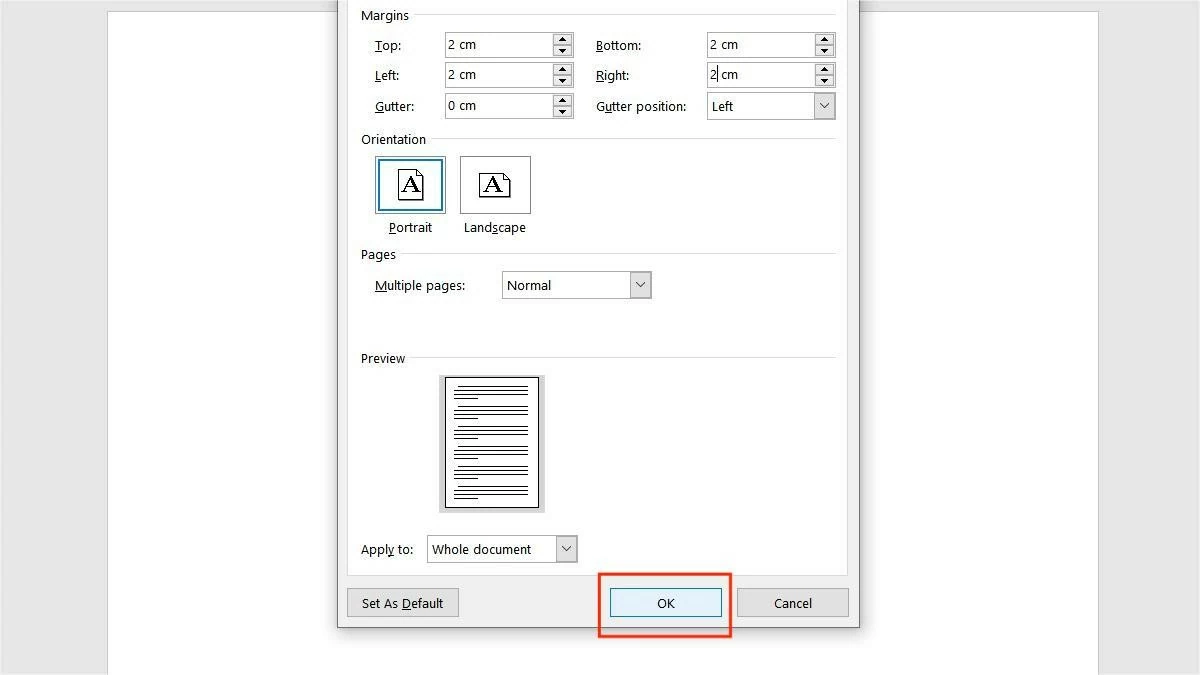The width and height of the screenshot is (1200, 675).
Task: Increase the Left margin value
Action: click(562, 70)
